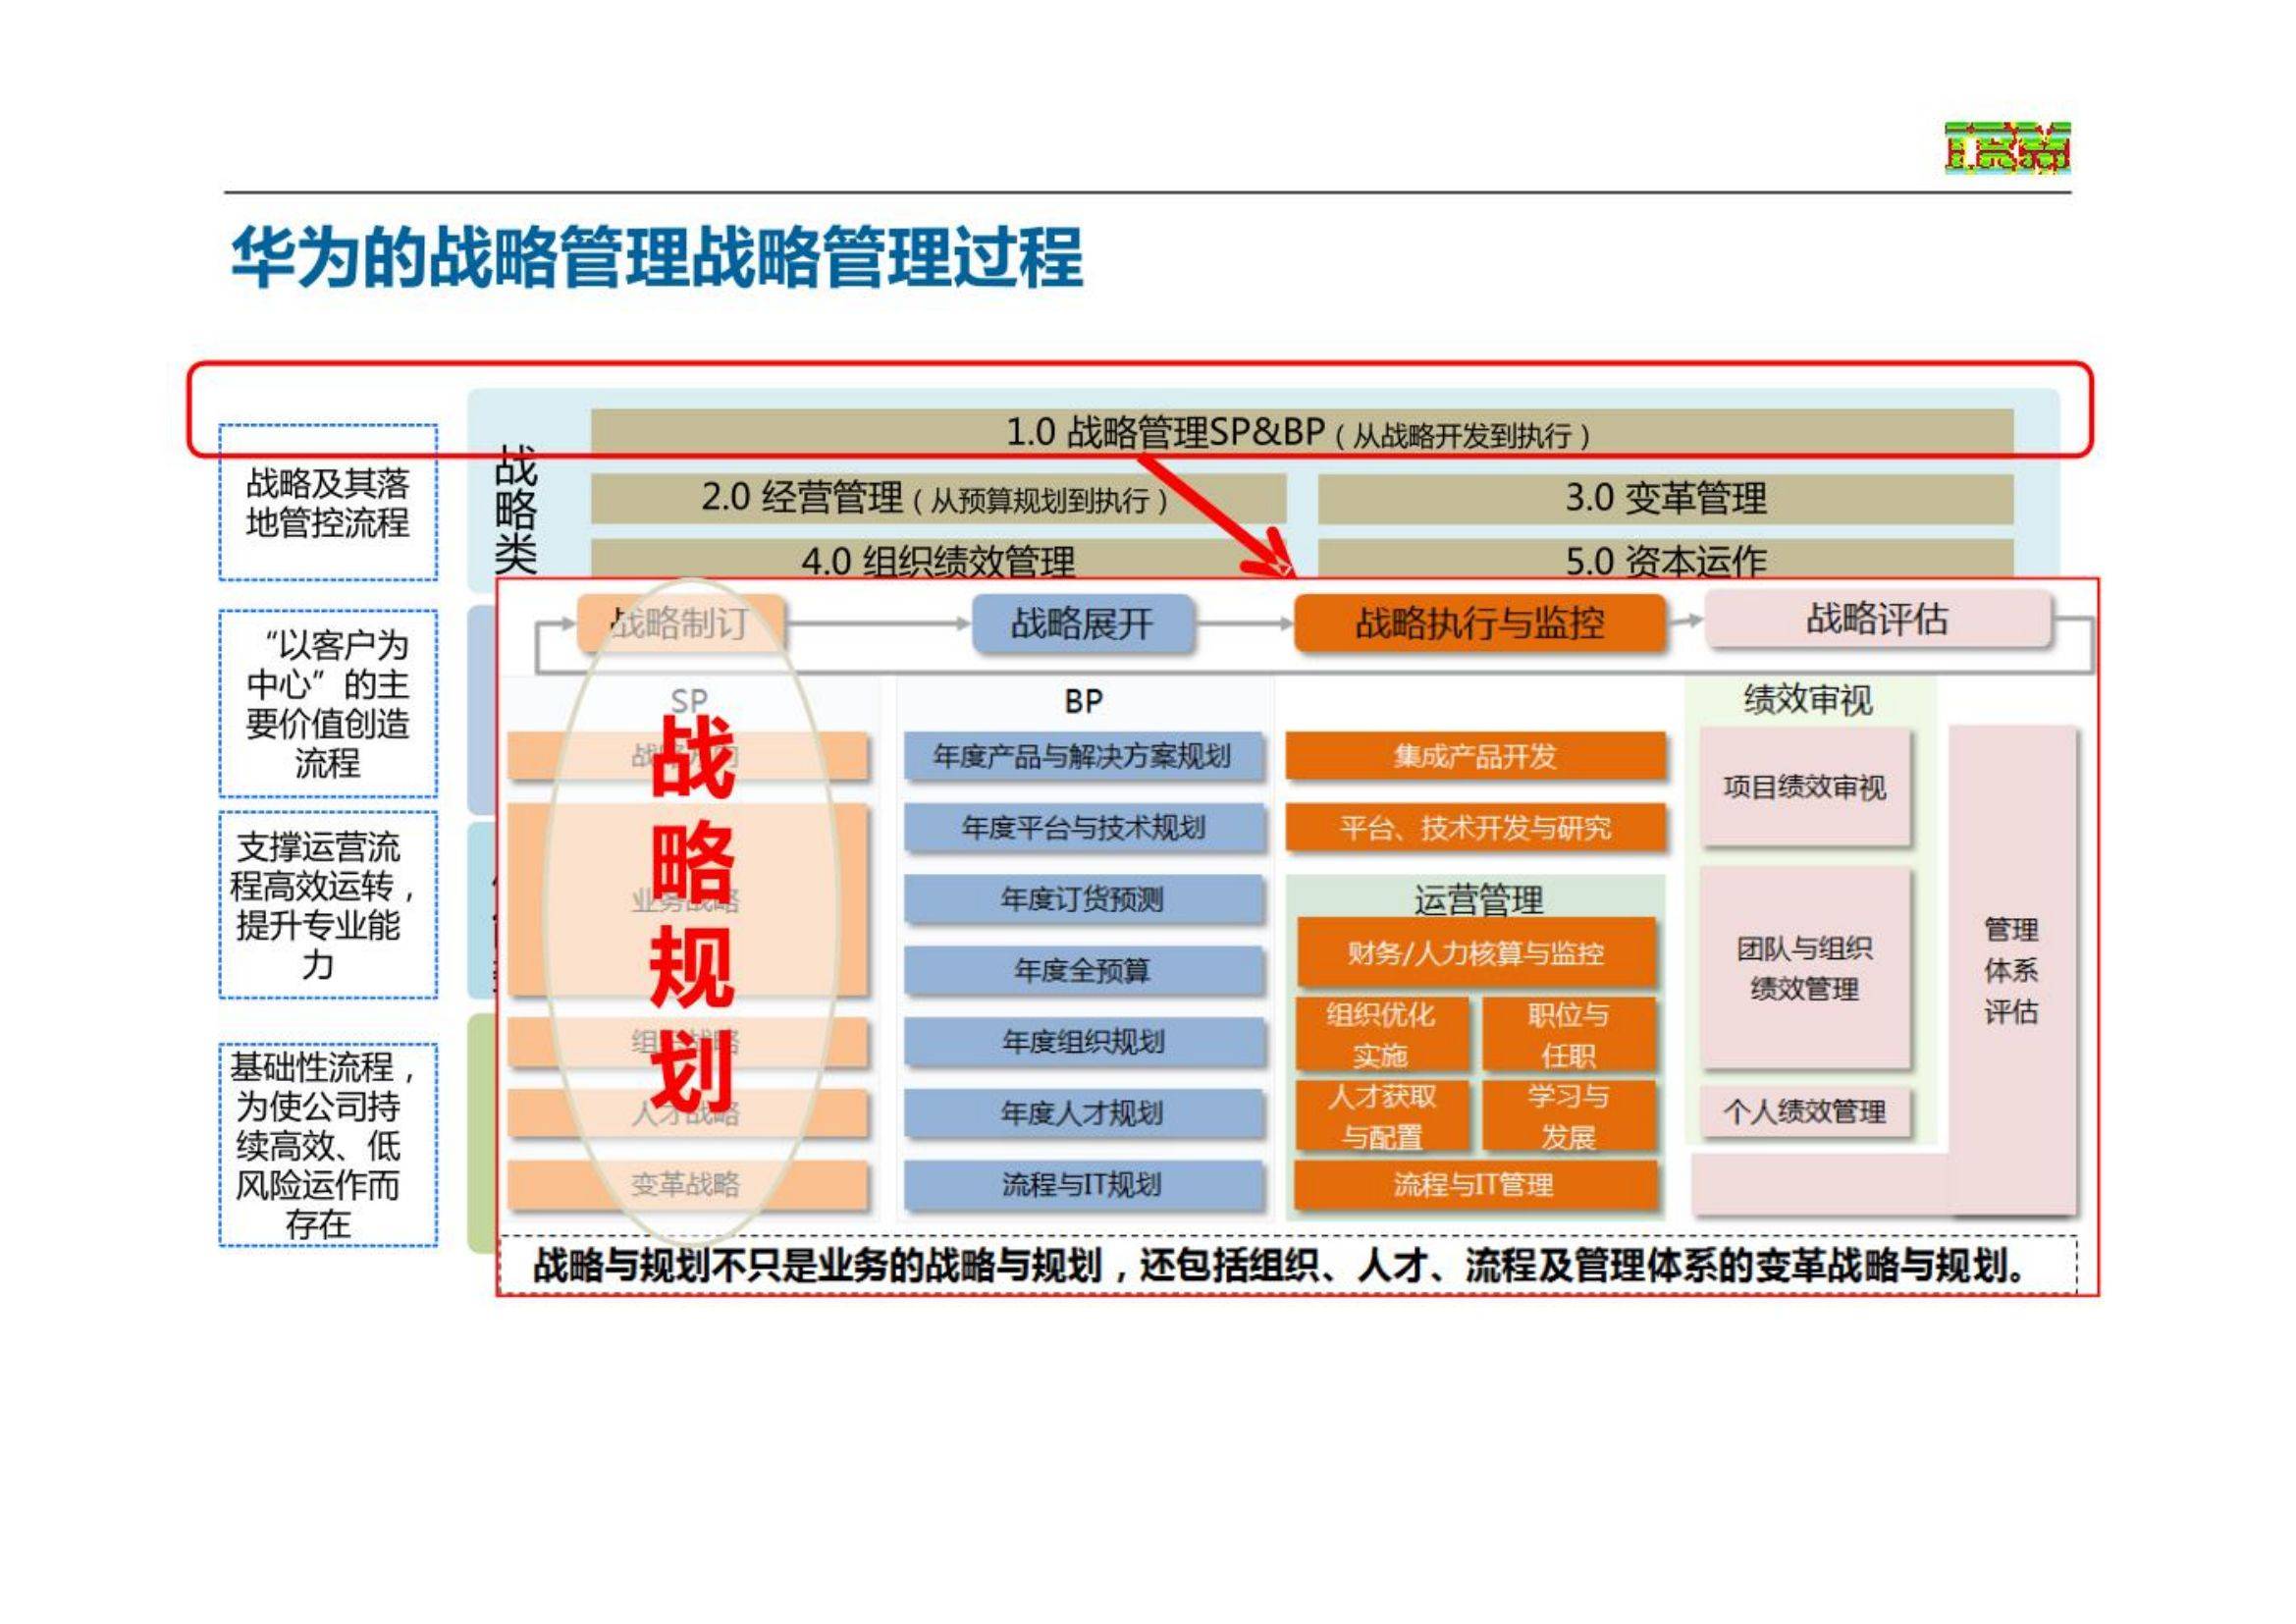Click the 战略评估 stage box
Screen dimensions: 2296x1624
(1878, 619)
